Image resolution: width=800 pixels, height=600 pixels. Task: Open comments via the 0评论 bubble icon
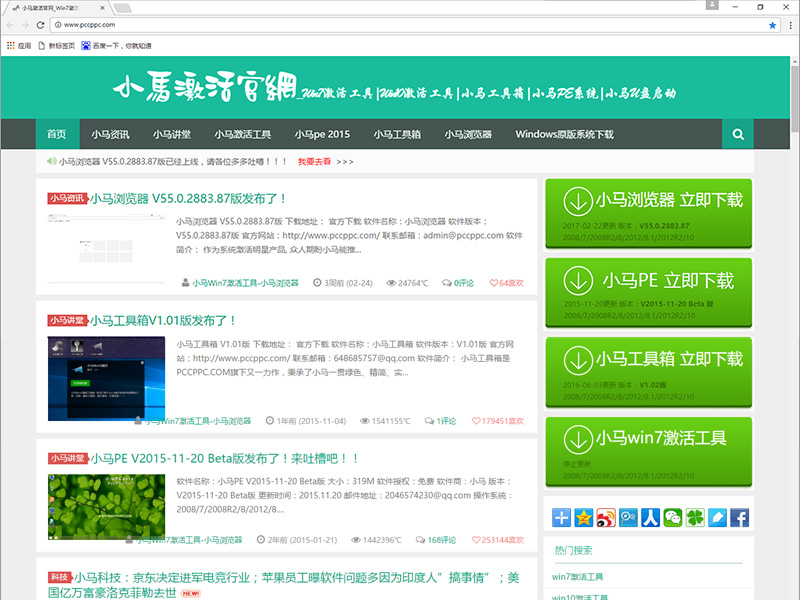pyautogui.click(x=447, y=282)
